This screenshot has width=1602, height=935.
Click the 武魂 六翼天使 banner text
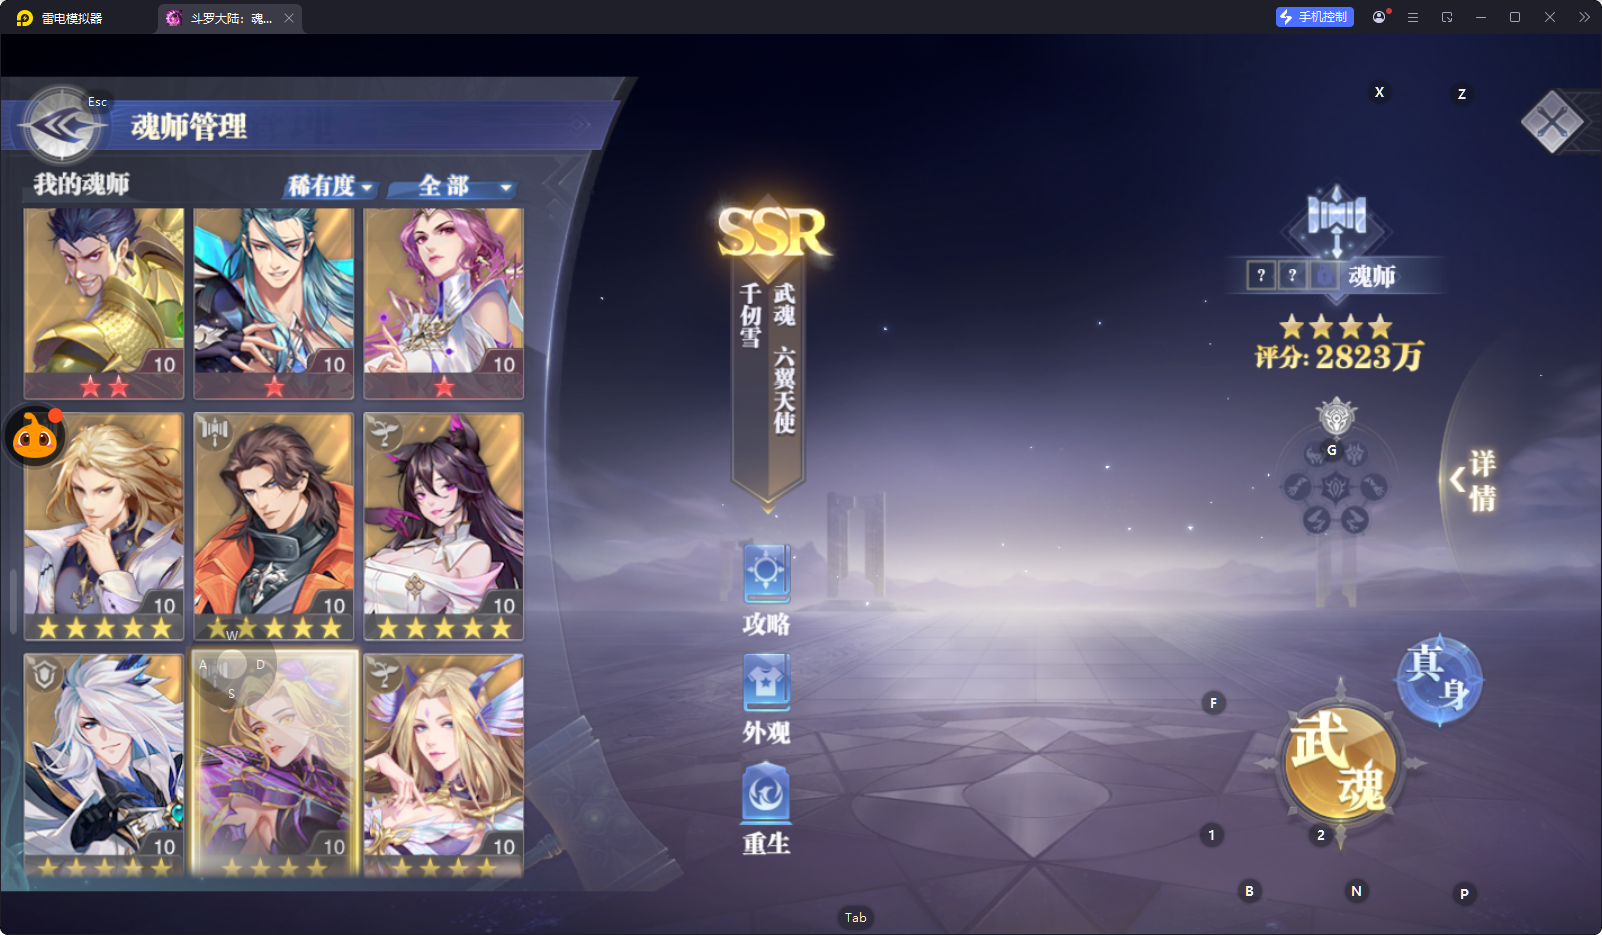coord(785,358)
